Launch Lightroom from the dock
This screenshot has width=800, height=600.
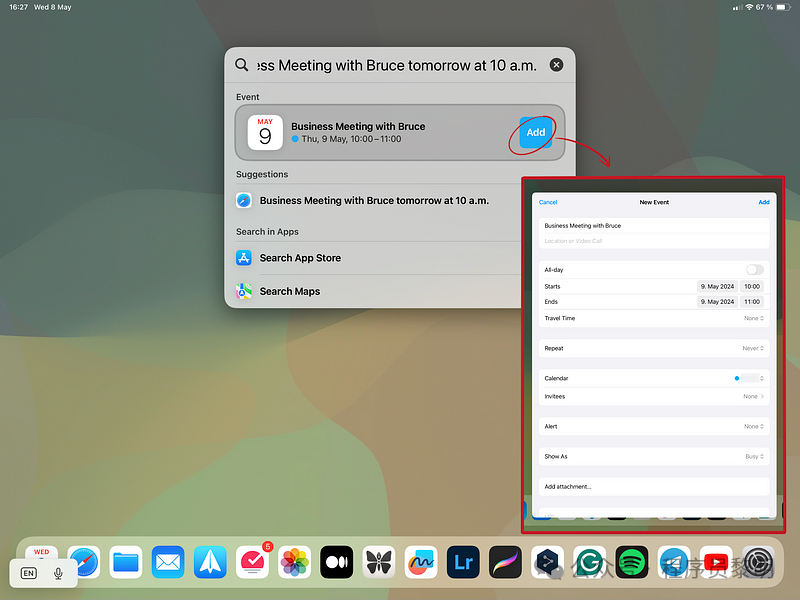click(463, 562)
